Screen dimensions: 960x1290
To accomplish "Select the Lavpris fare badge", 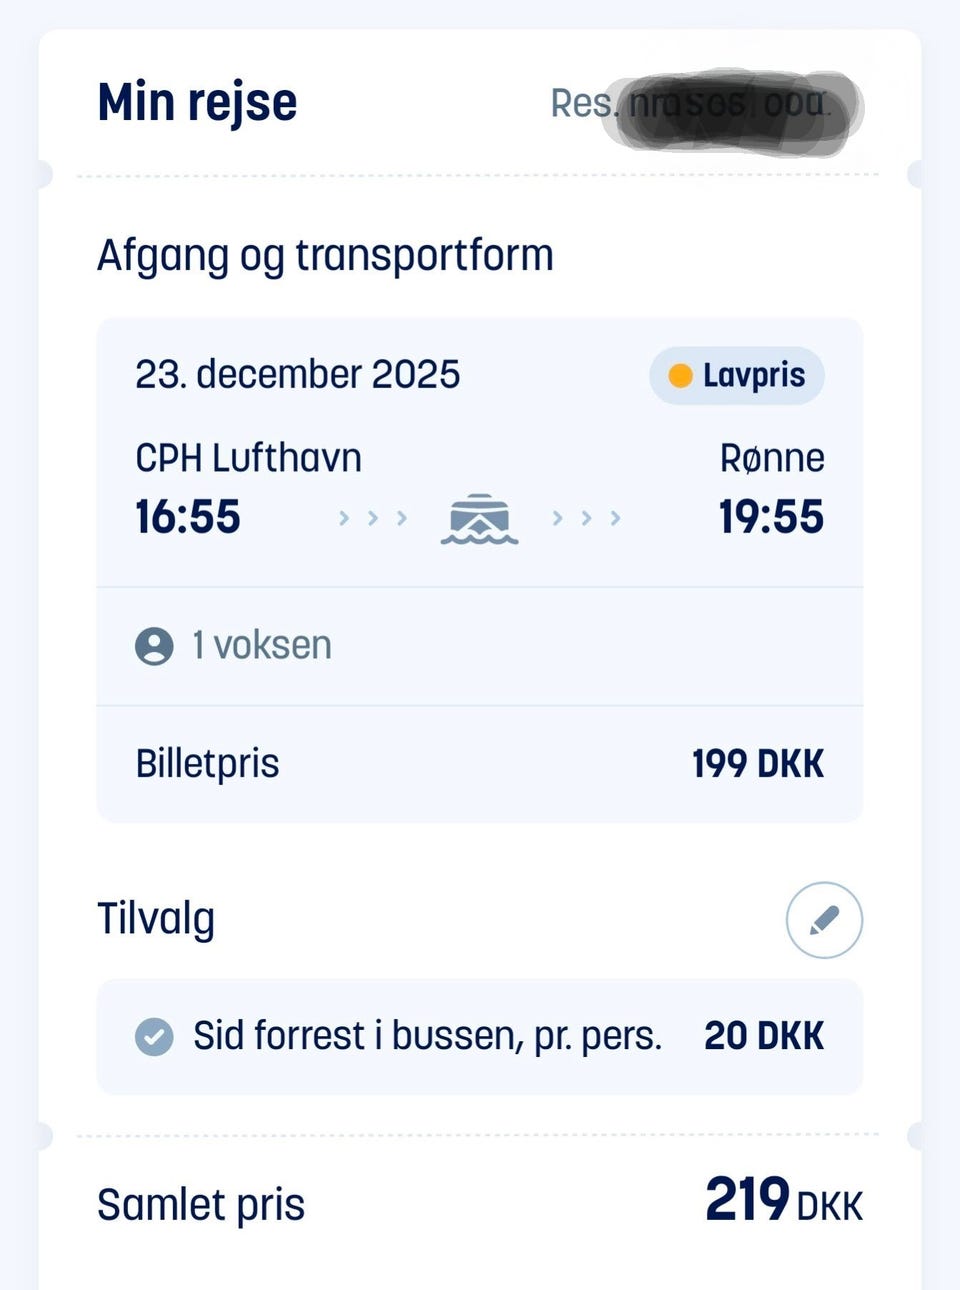I will [737, 376].
